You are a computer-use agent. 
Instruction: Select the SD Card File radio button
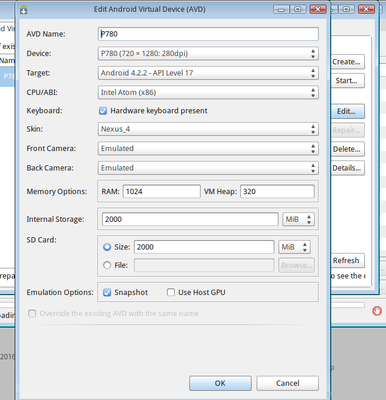(107, 265)
